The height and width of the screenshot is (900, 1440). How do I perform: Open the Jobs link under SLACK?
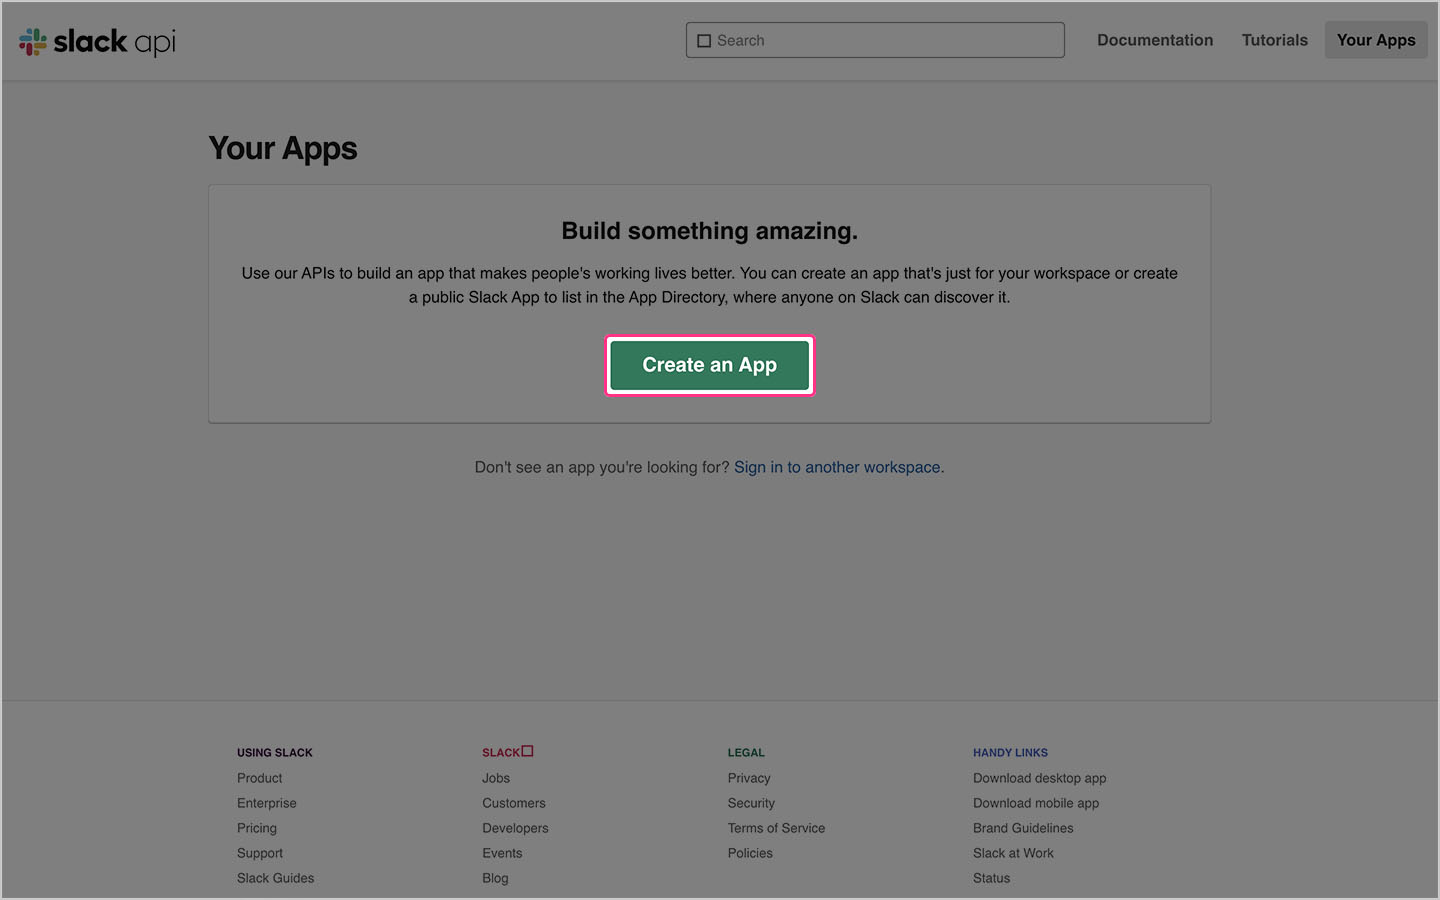coord(495,777)
